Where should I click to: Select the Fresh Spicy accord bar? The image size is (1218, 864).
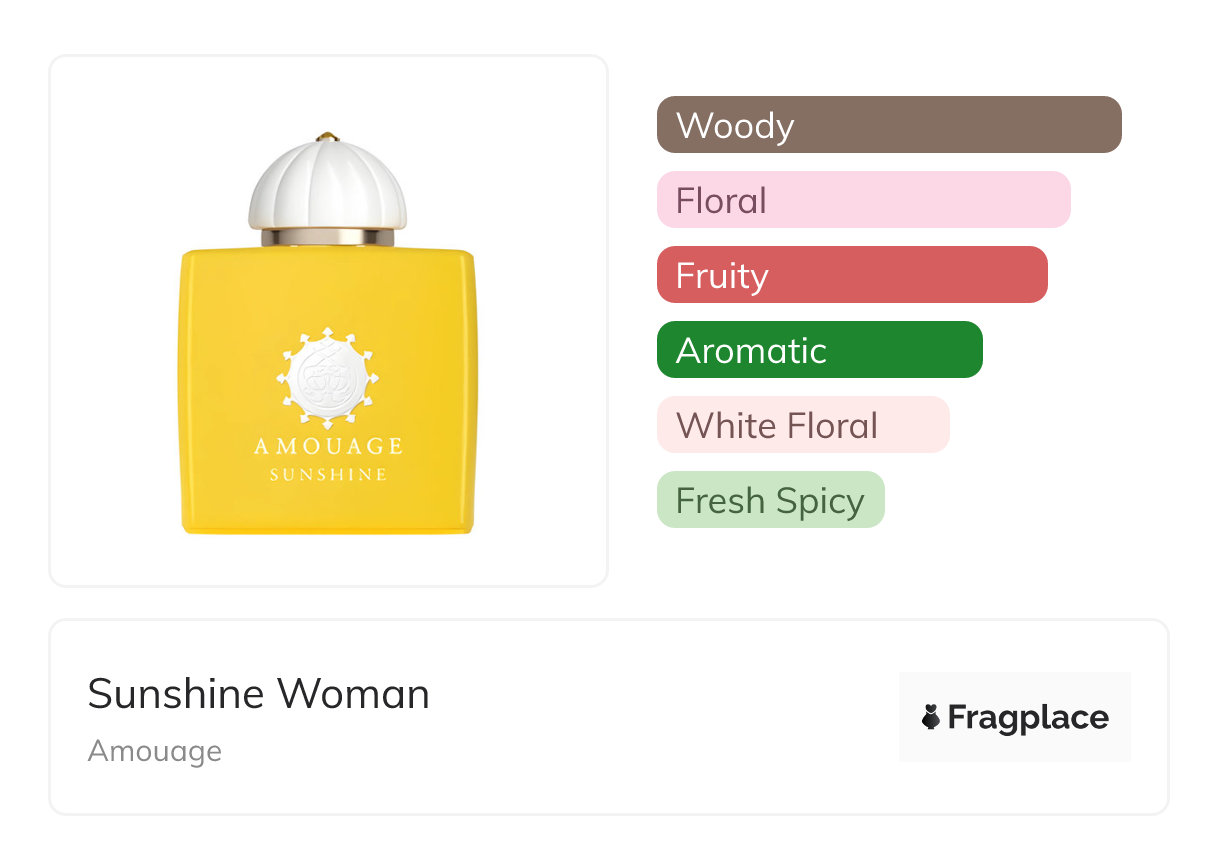pos(770,500)
